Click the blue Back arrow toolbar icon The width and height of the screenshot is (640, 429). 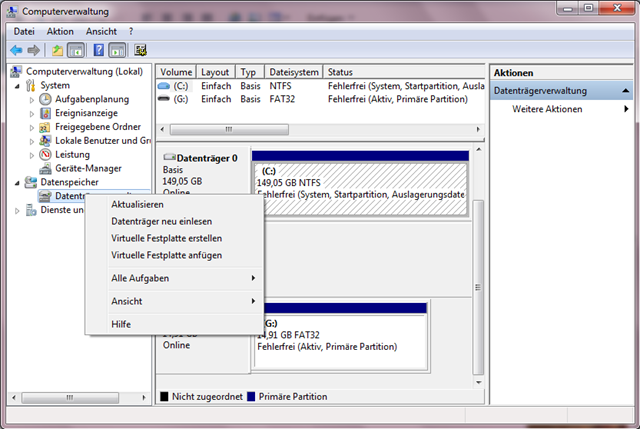(16, 50)
